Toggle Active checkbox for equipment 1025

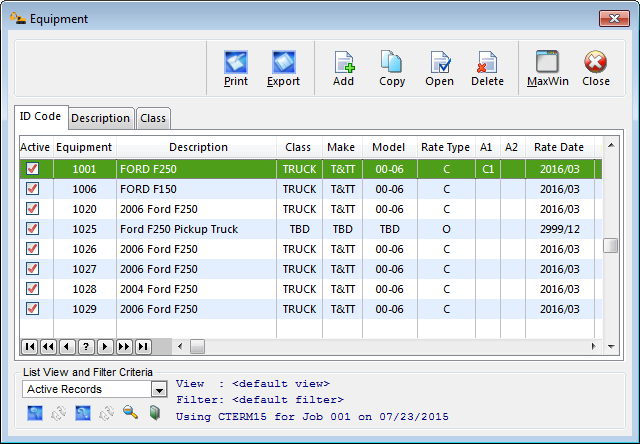tap(33, 229)
